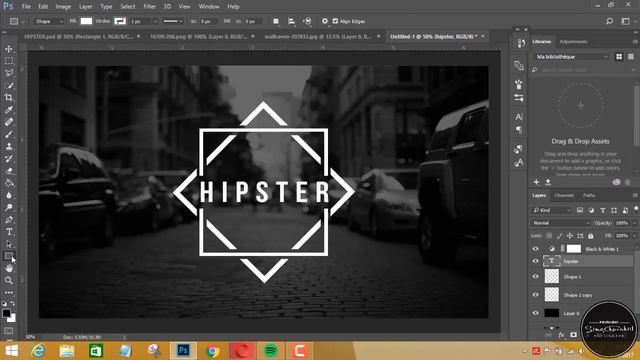Select the Pen tool
640x360 pixels.
tap(9, 220)
